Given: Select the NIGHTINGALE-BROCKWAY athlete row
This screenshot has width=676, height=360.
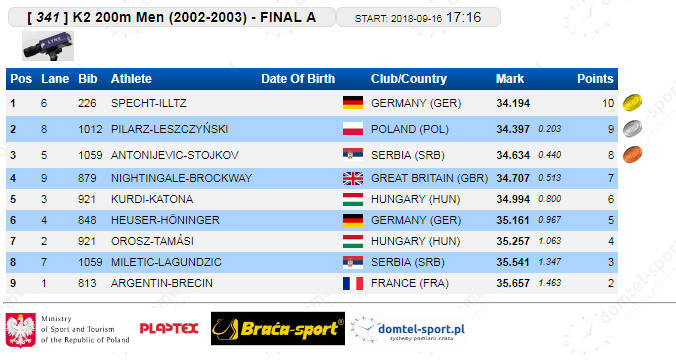Looking at the screenshot, I should (312, 178).
